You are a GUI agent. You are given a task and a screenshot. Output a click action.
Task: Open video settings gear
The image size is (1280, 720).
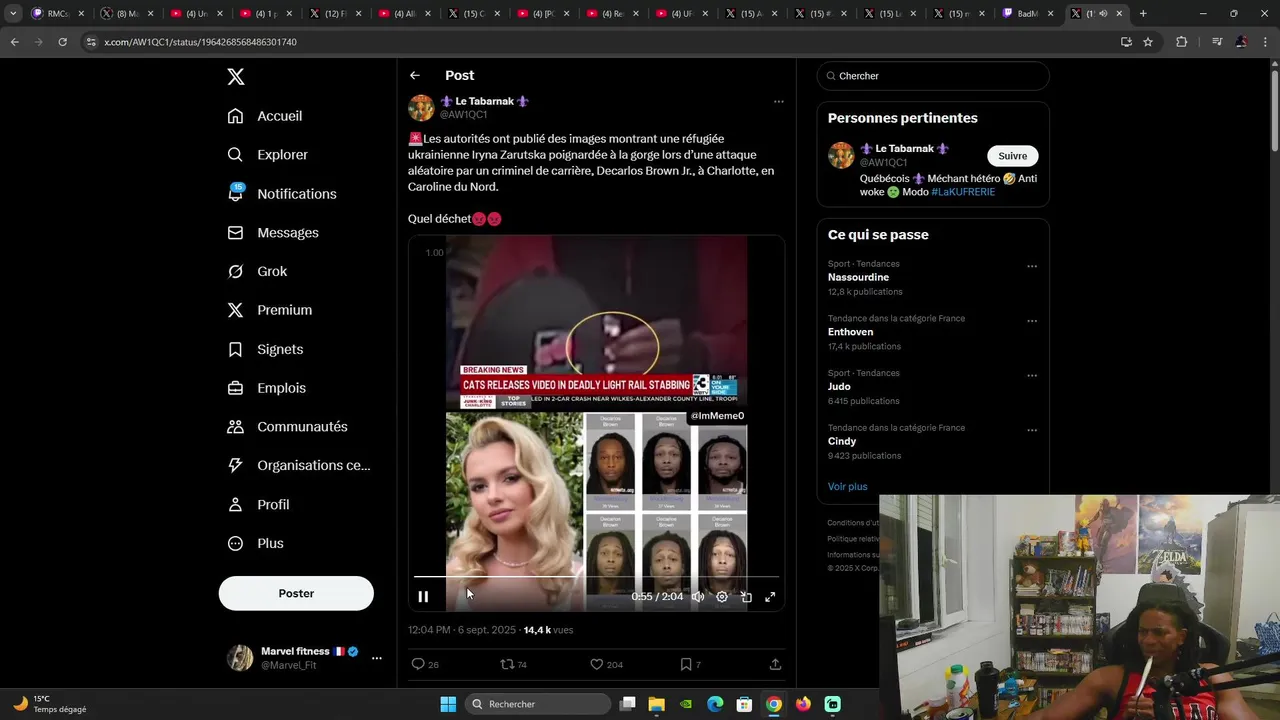pyautogui.click(x=722, y=597)
